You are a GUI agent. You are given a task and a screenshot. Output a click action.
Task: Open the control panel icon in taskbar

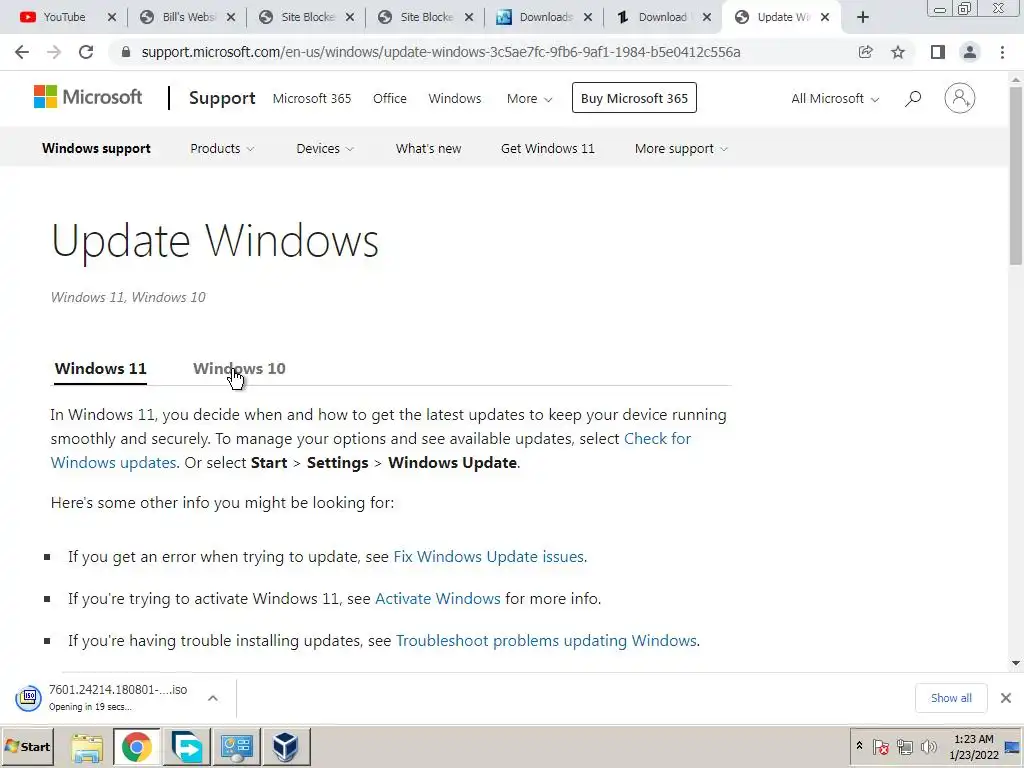click(x=236, y=746)
